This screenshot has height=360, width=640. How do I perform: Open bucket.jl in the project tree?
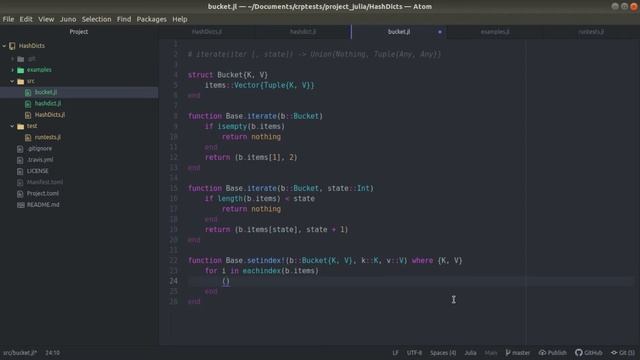pos(46,92)
